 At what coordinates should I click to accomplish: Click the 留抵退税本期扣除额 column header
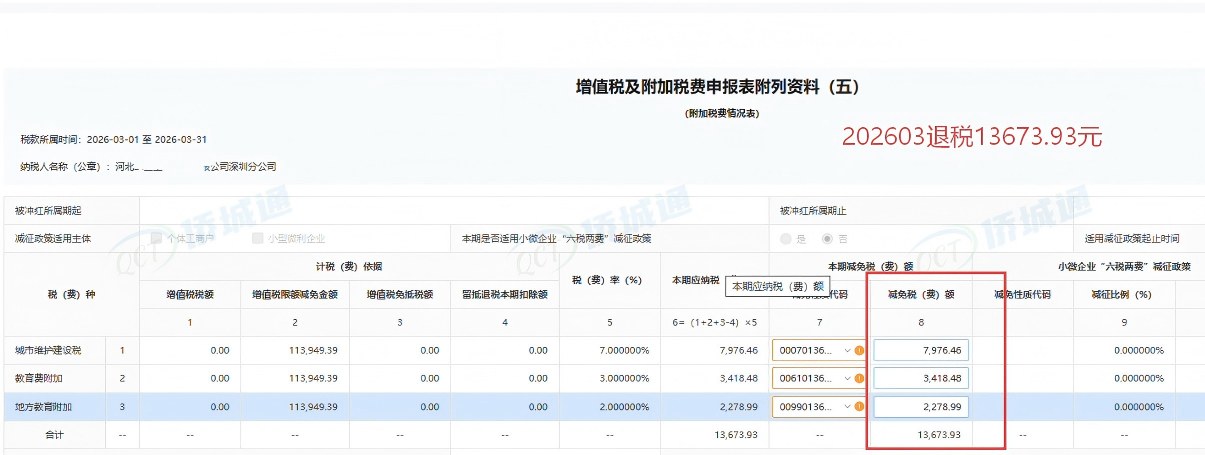coord(504,295)
